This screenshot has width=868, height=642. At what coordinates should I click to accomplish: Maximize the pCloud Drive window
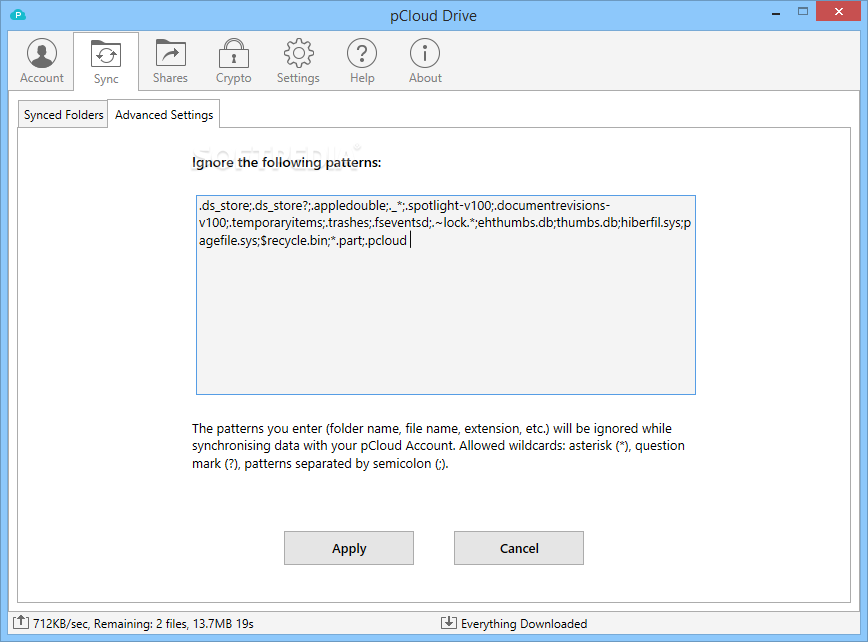pyautogui.click(x=803, y=12)
